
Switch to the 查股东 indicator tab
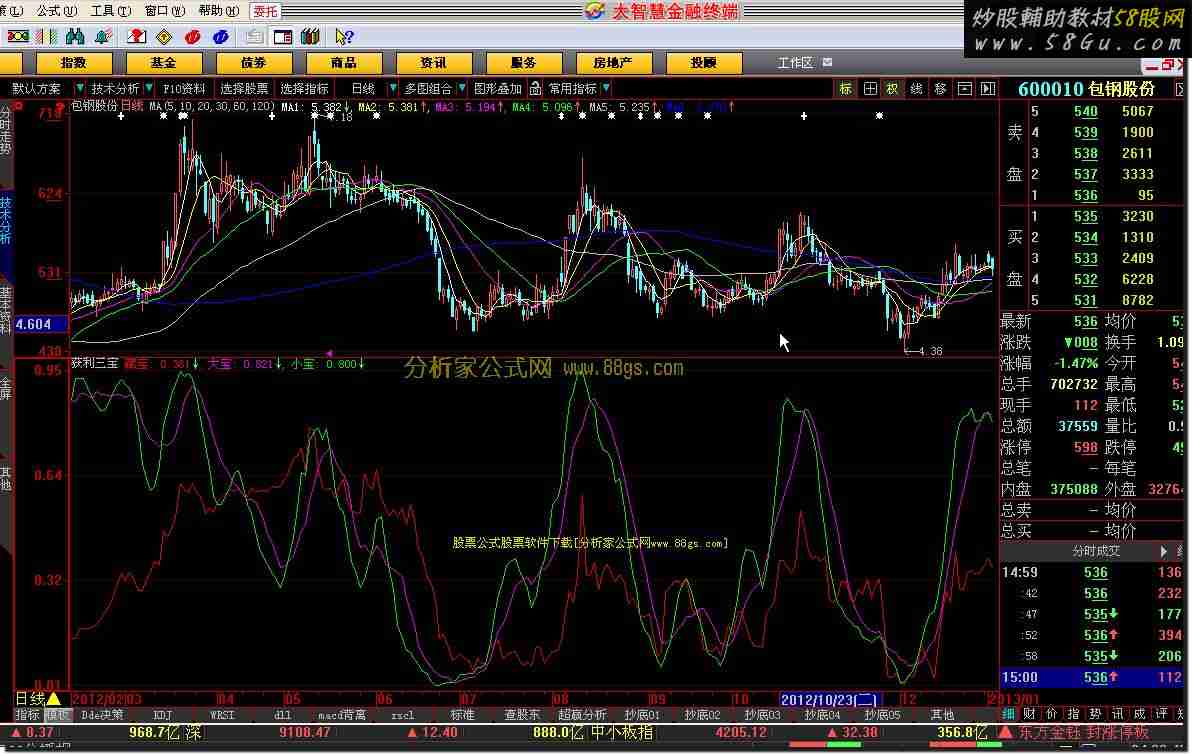tap(522, 715)
